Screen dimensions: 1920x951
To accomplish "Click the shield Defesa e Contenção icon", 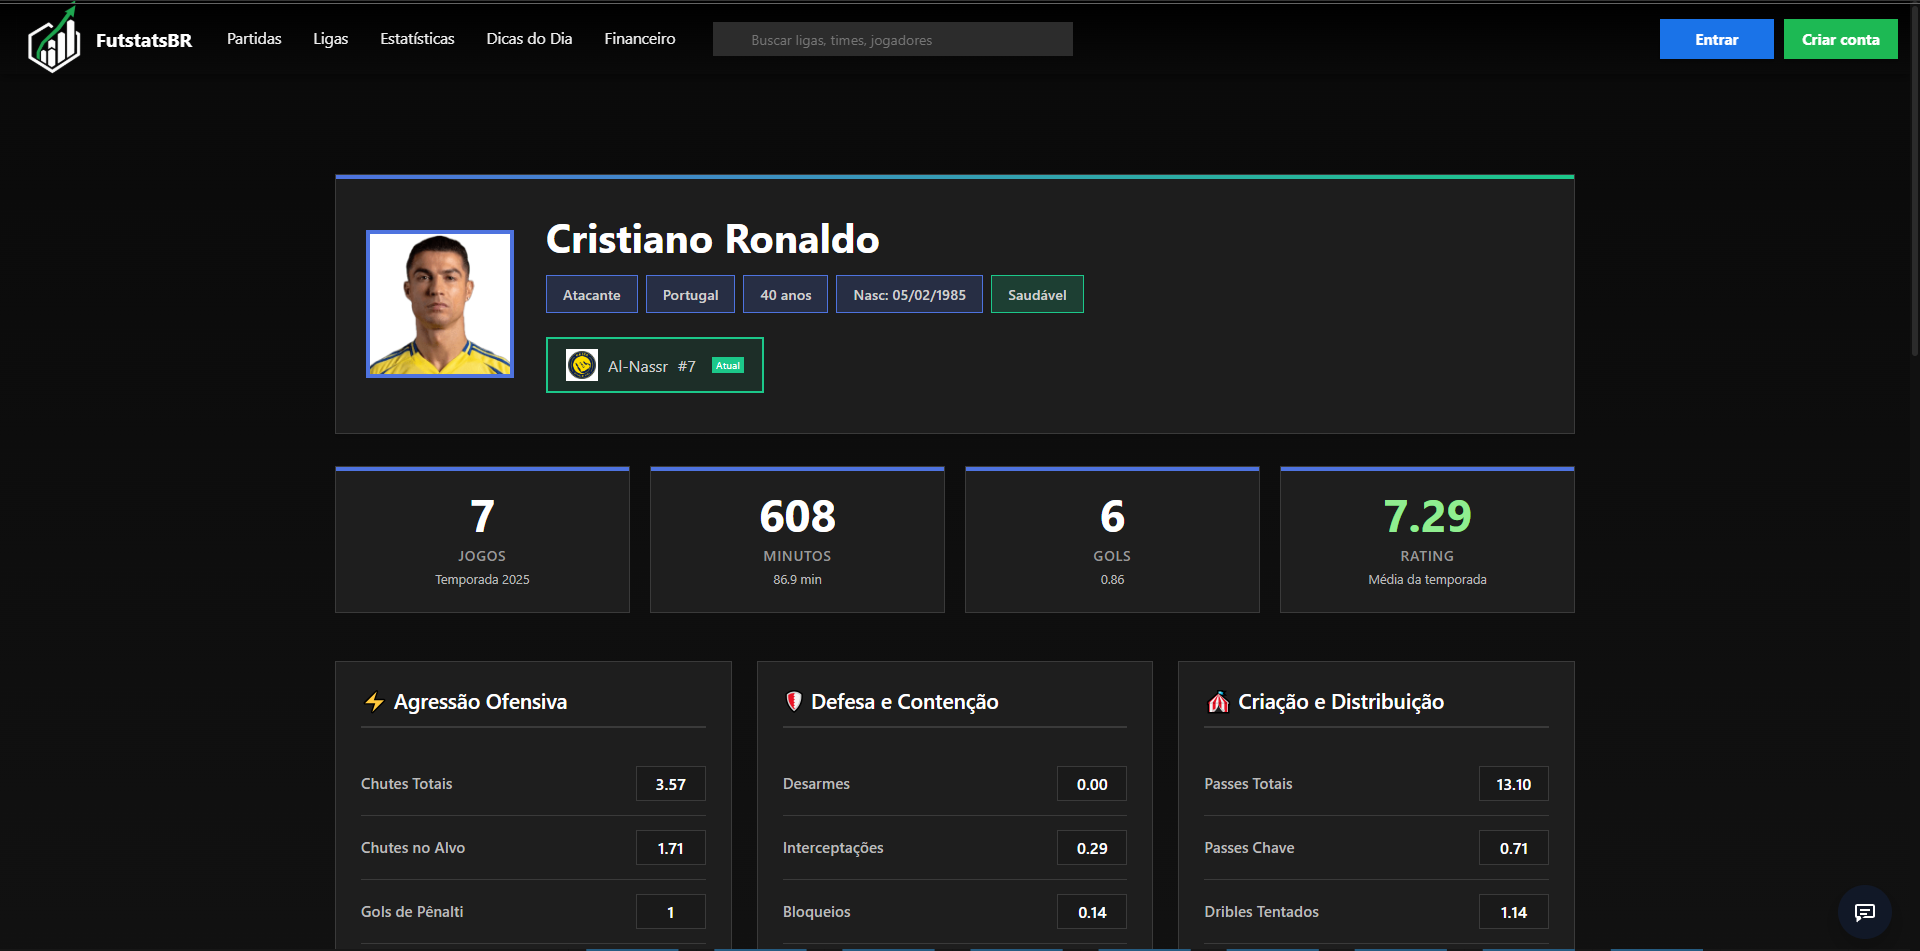I will [794, 702].
